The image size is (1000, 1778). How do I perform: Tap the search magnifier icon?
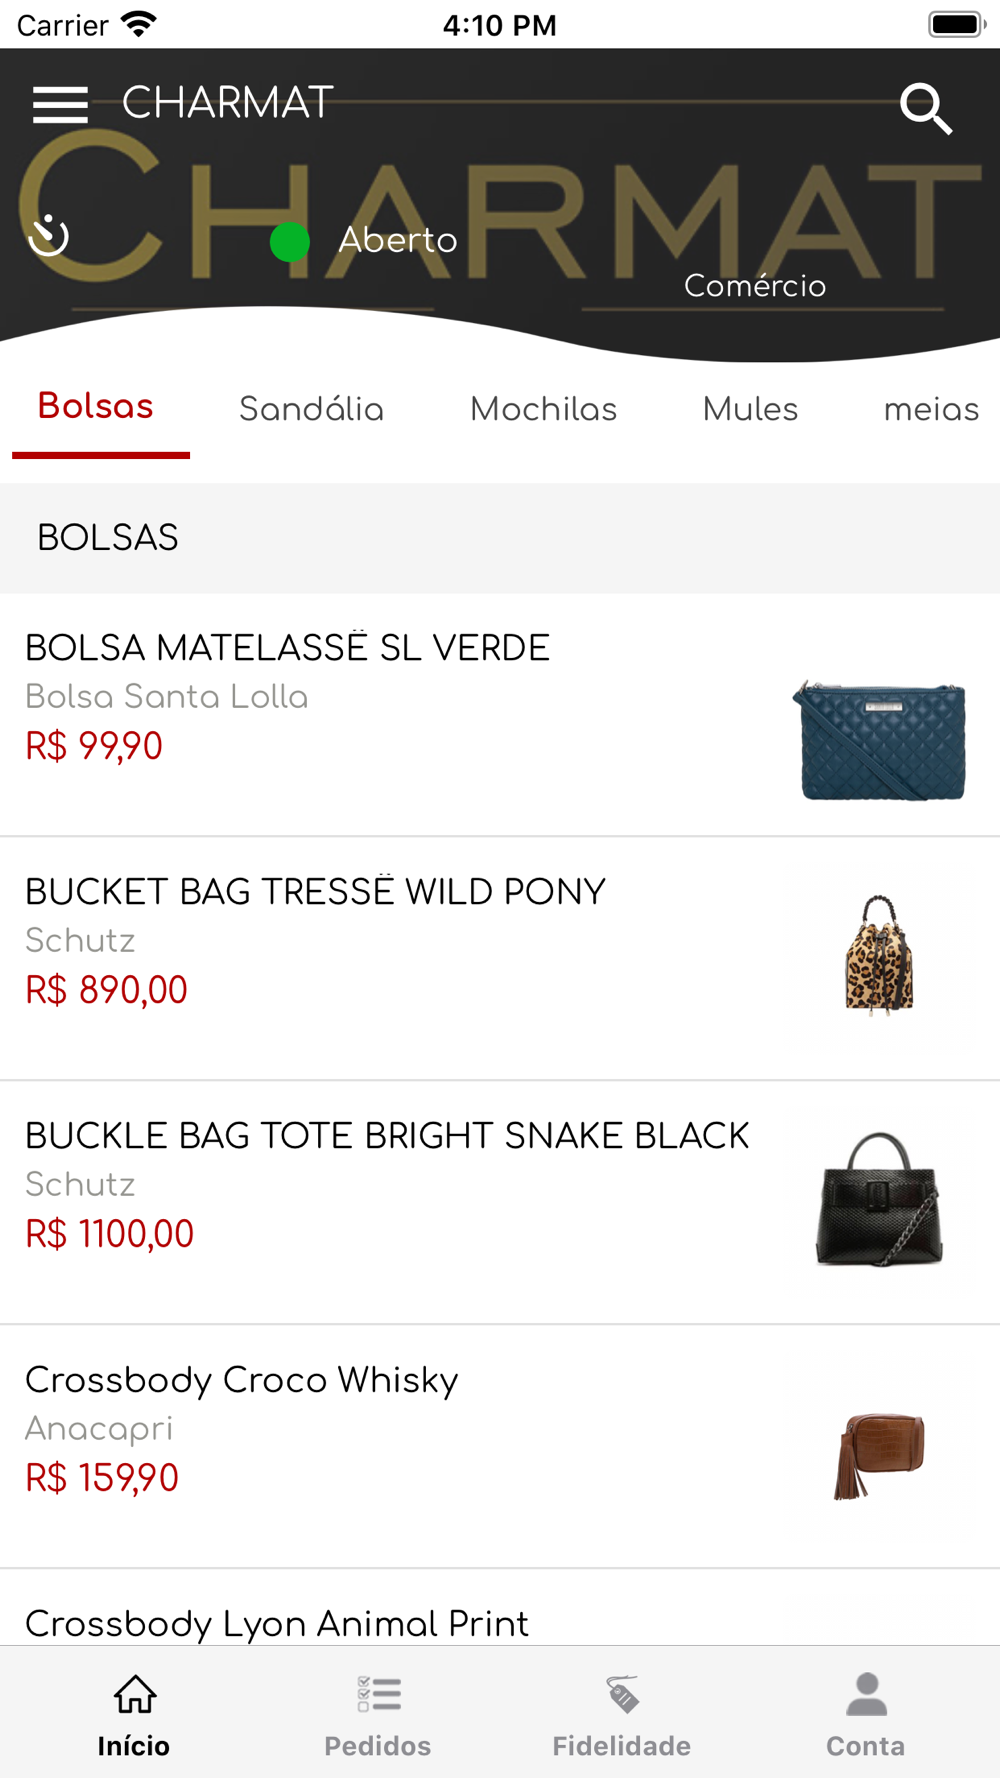pos(925,108)
